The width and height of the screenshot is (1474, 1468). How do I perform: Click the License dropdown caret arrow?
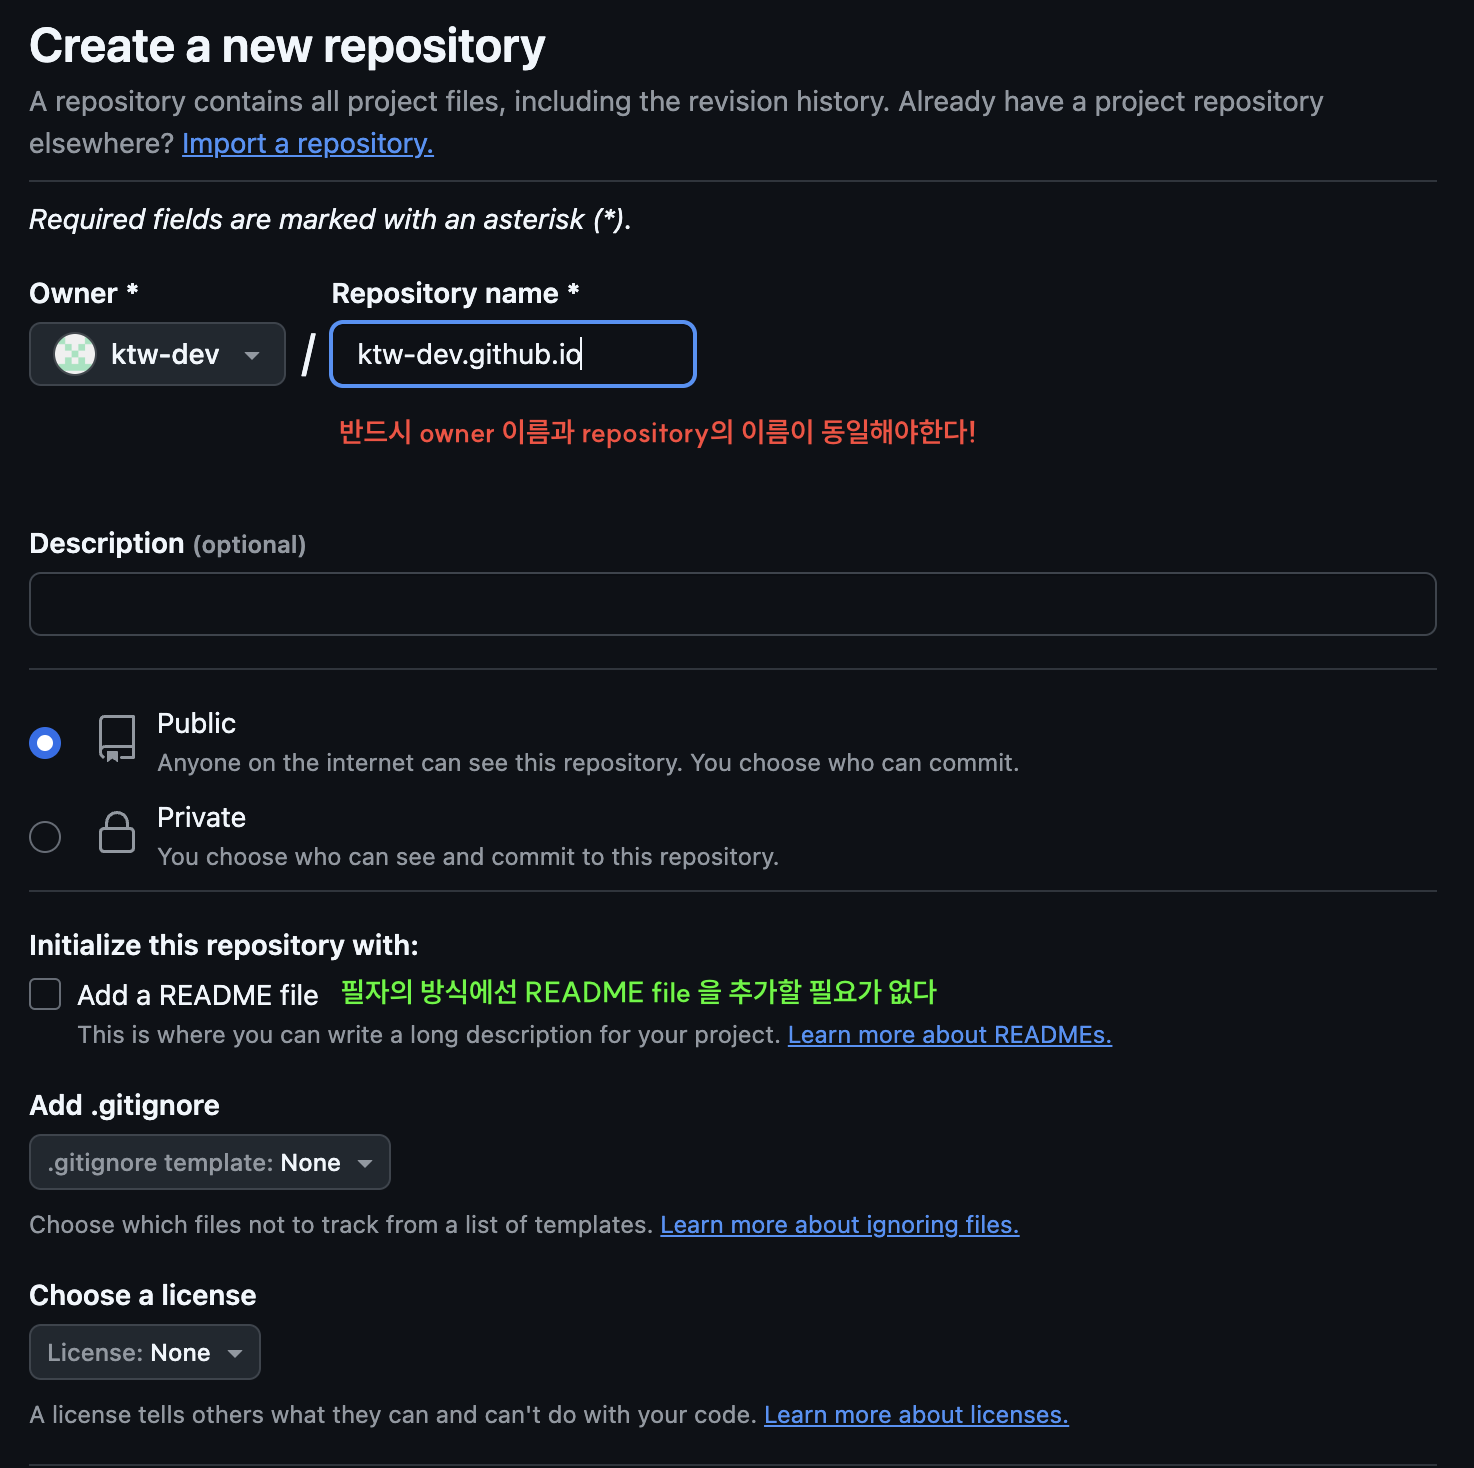(235, 1353)
